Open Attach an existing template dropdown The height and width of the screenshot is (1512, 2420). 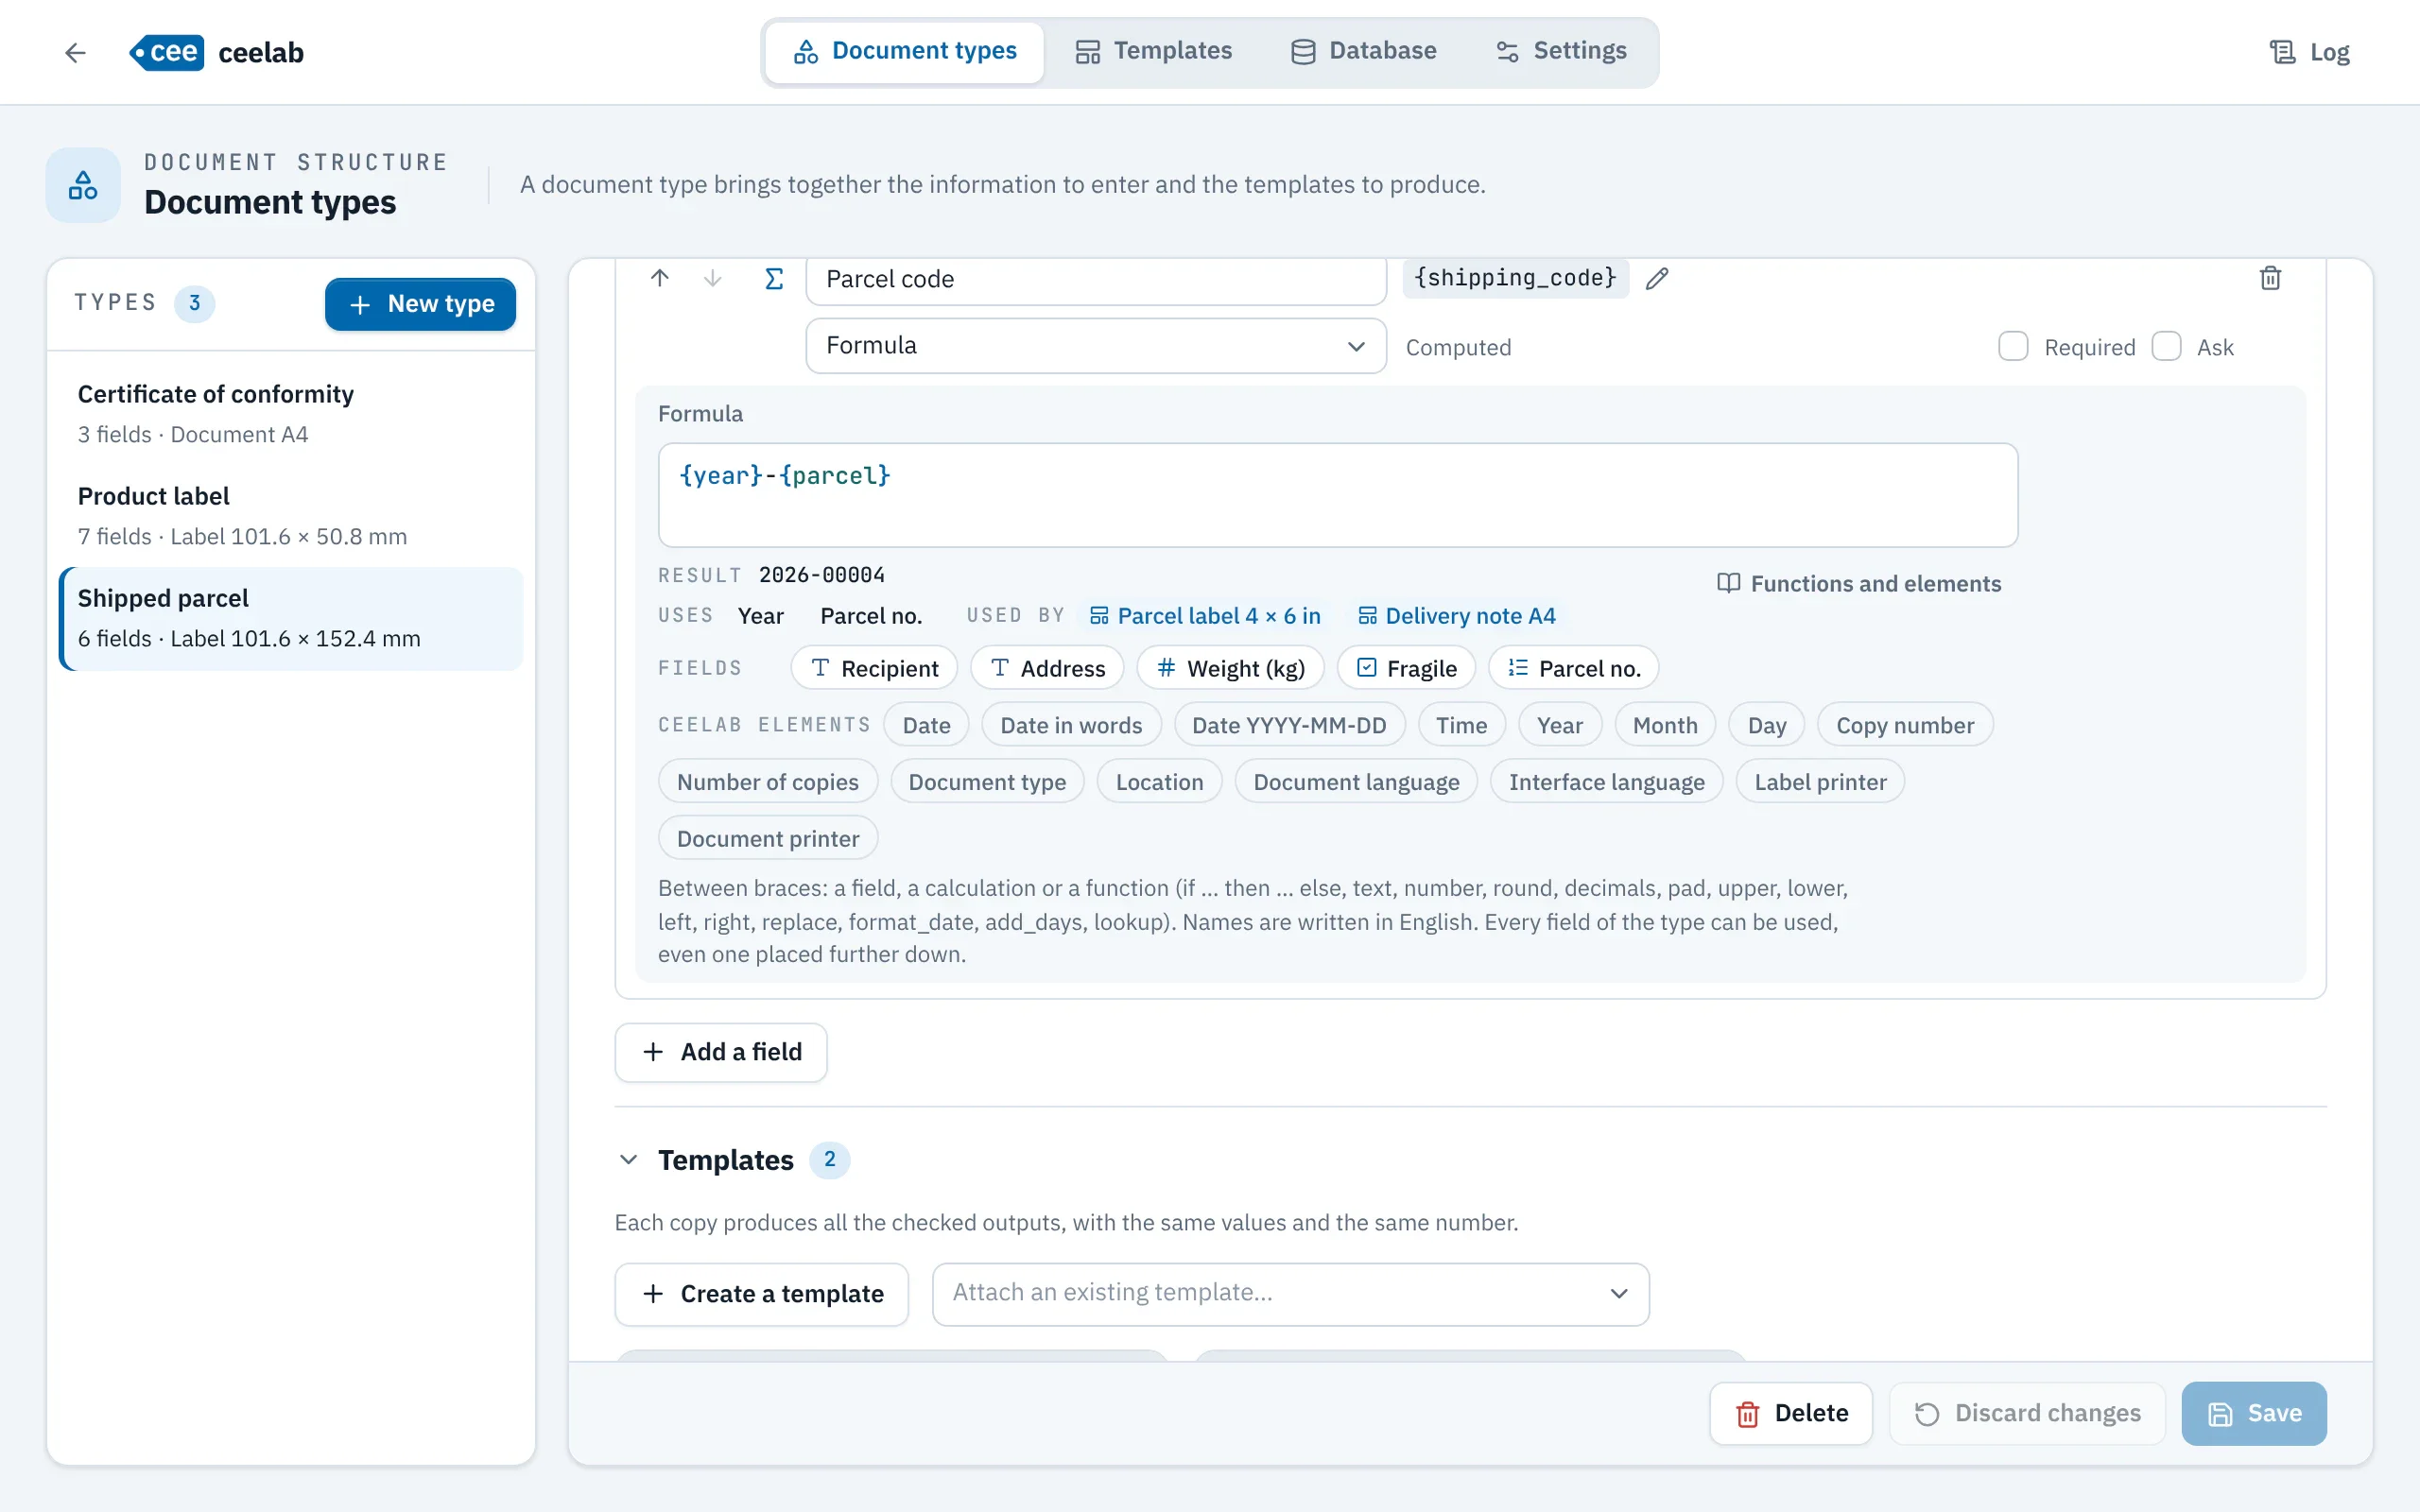tap(1290, 1293)
